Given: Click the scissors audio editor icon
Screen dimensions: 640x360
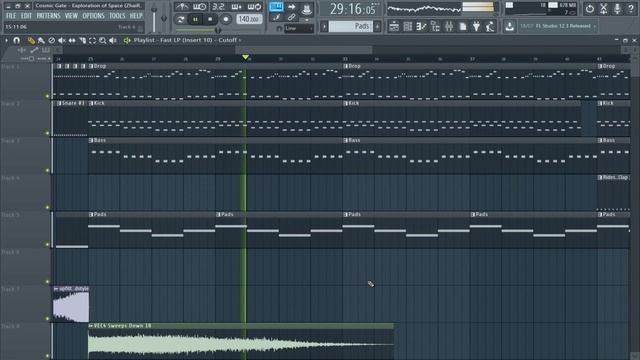Looking at the screenshot, I should pyautogui.click(x=604, y=9).
